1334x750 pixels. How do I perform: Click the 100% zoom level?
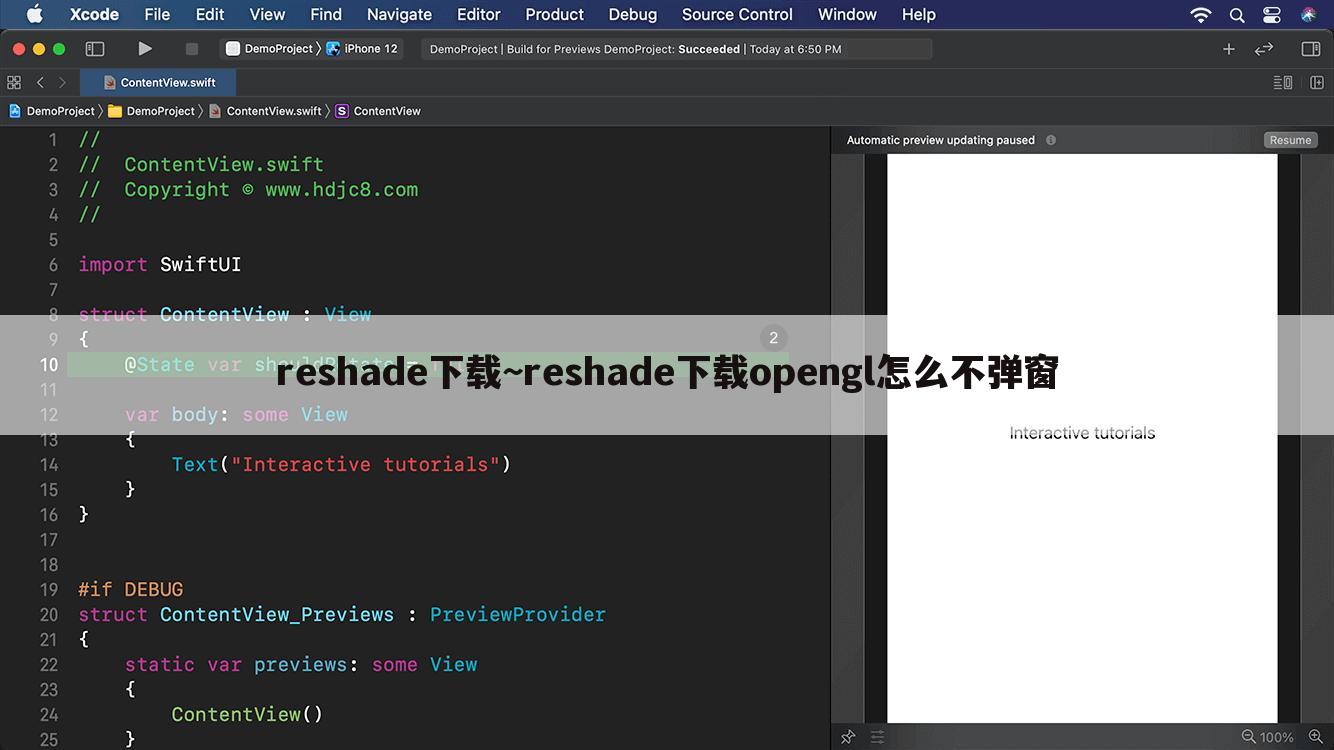click(1277, 738)
